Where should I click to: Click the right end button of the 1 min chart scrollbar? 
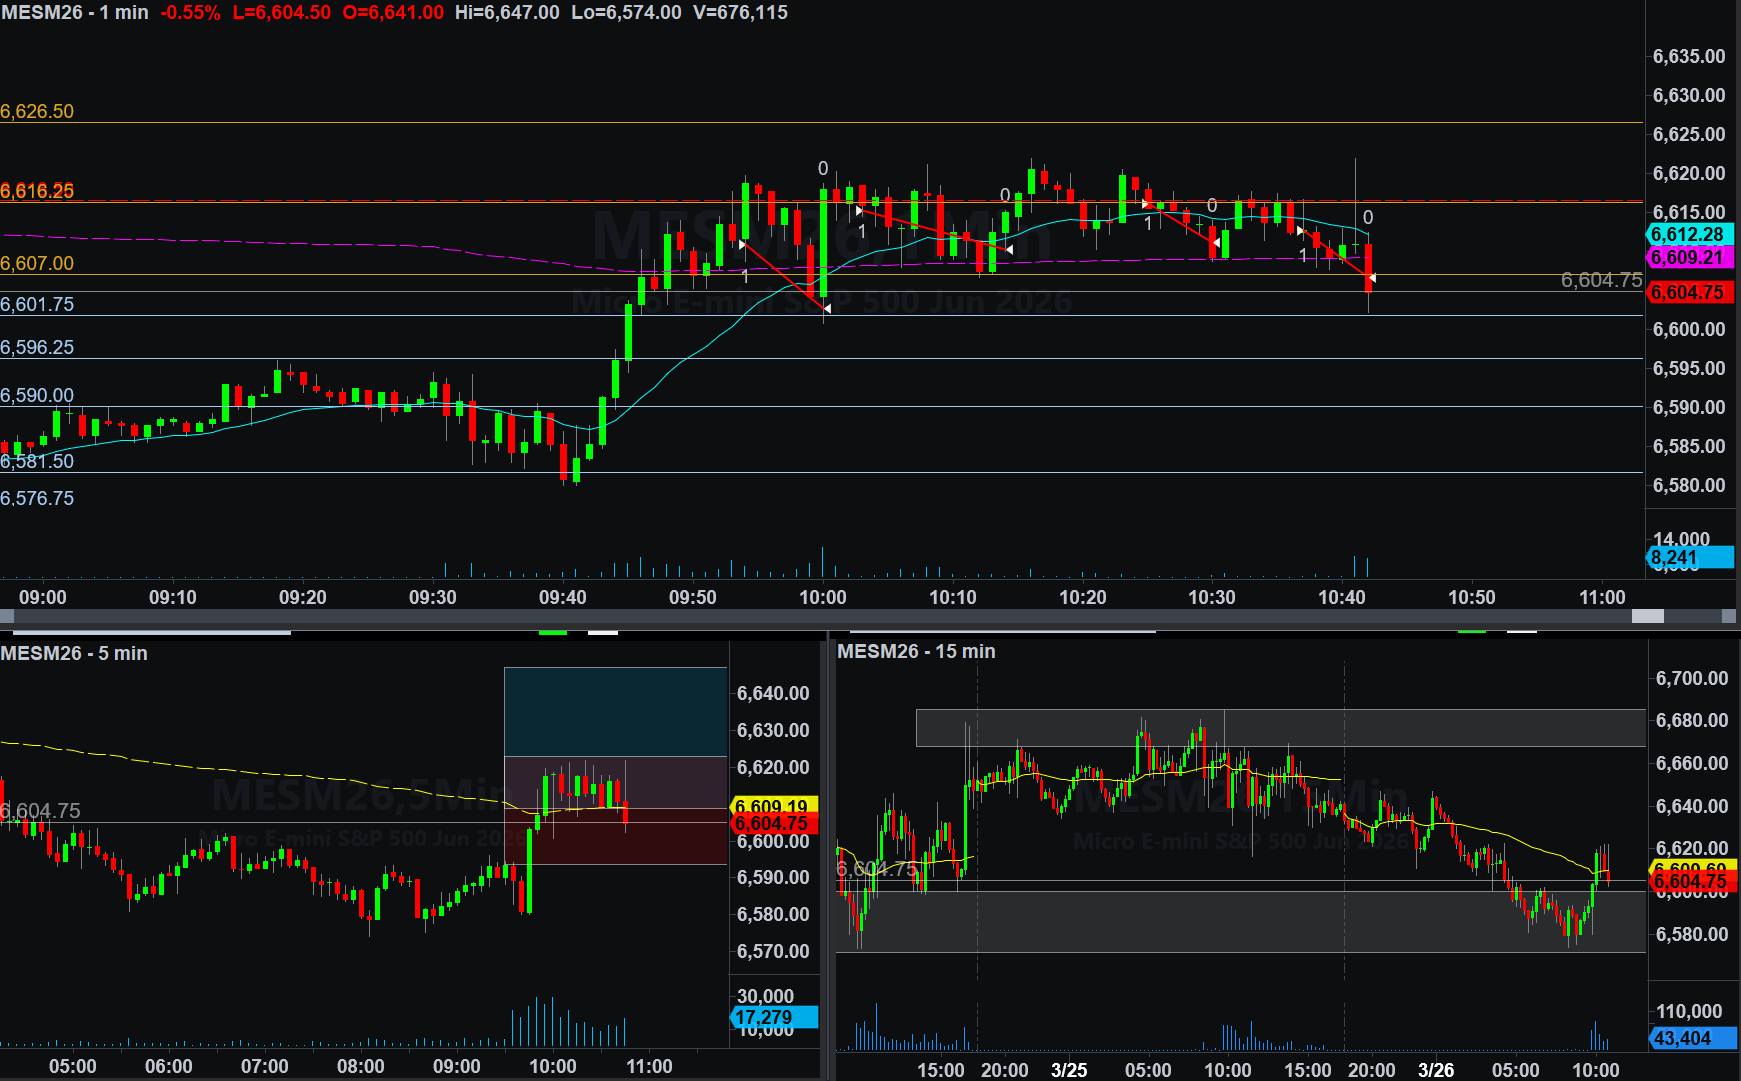pyautogui.click(x=1729, y=616)
